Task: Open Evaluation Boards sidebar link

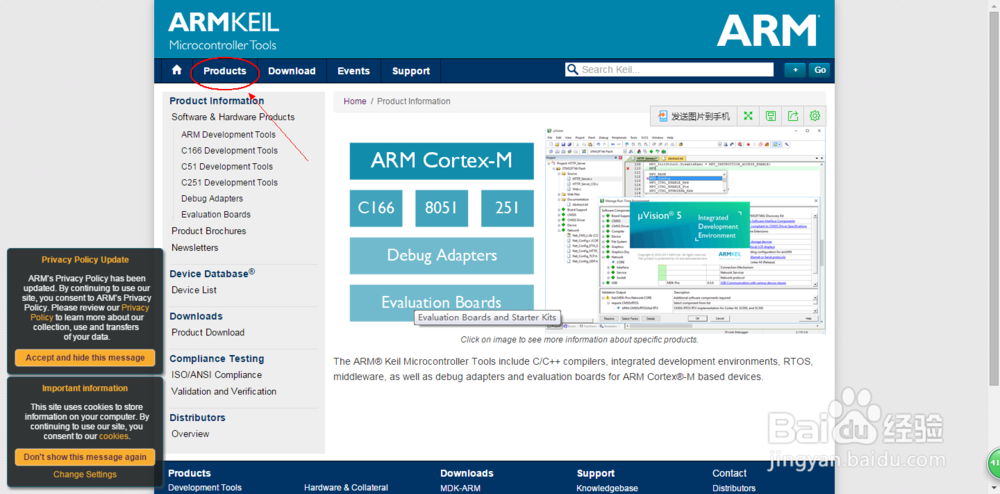Action: 216,214
